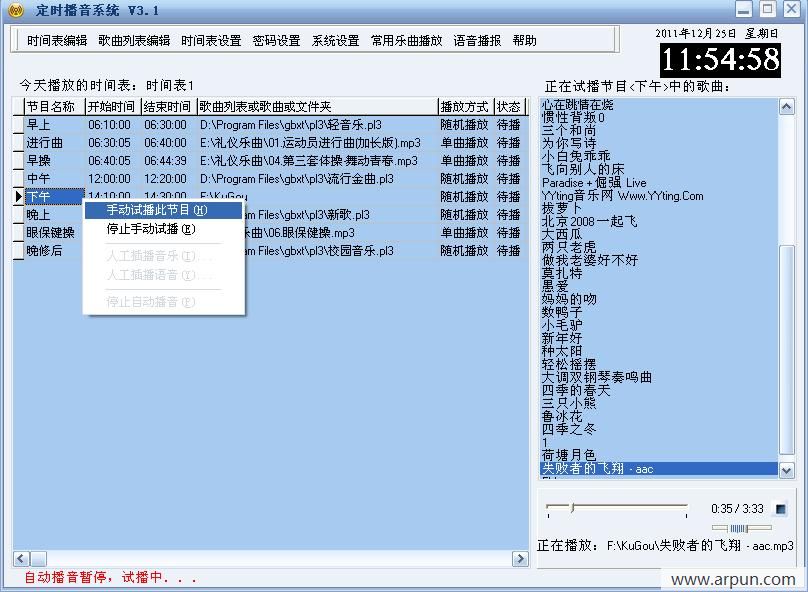This screenshot has width=808, height=592.
Task: Select the 早上 schedule row
Action: (x=40, y=125)
